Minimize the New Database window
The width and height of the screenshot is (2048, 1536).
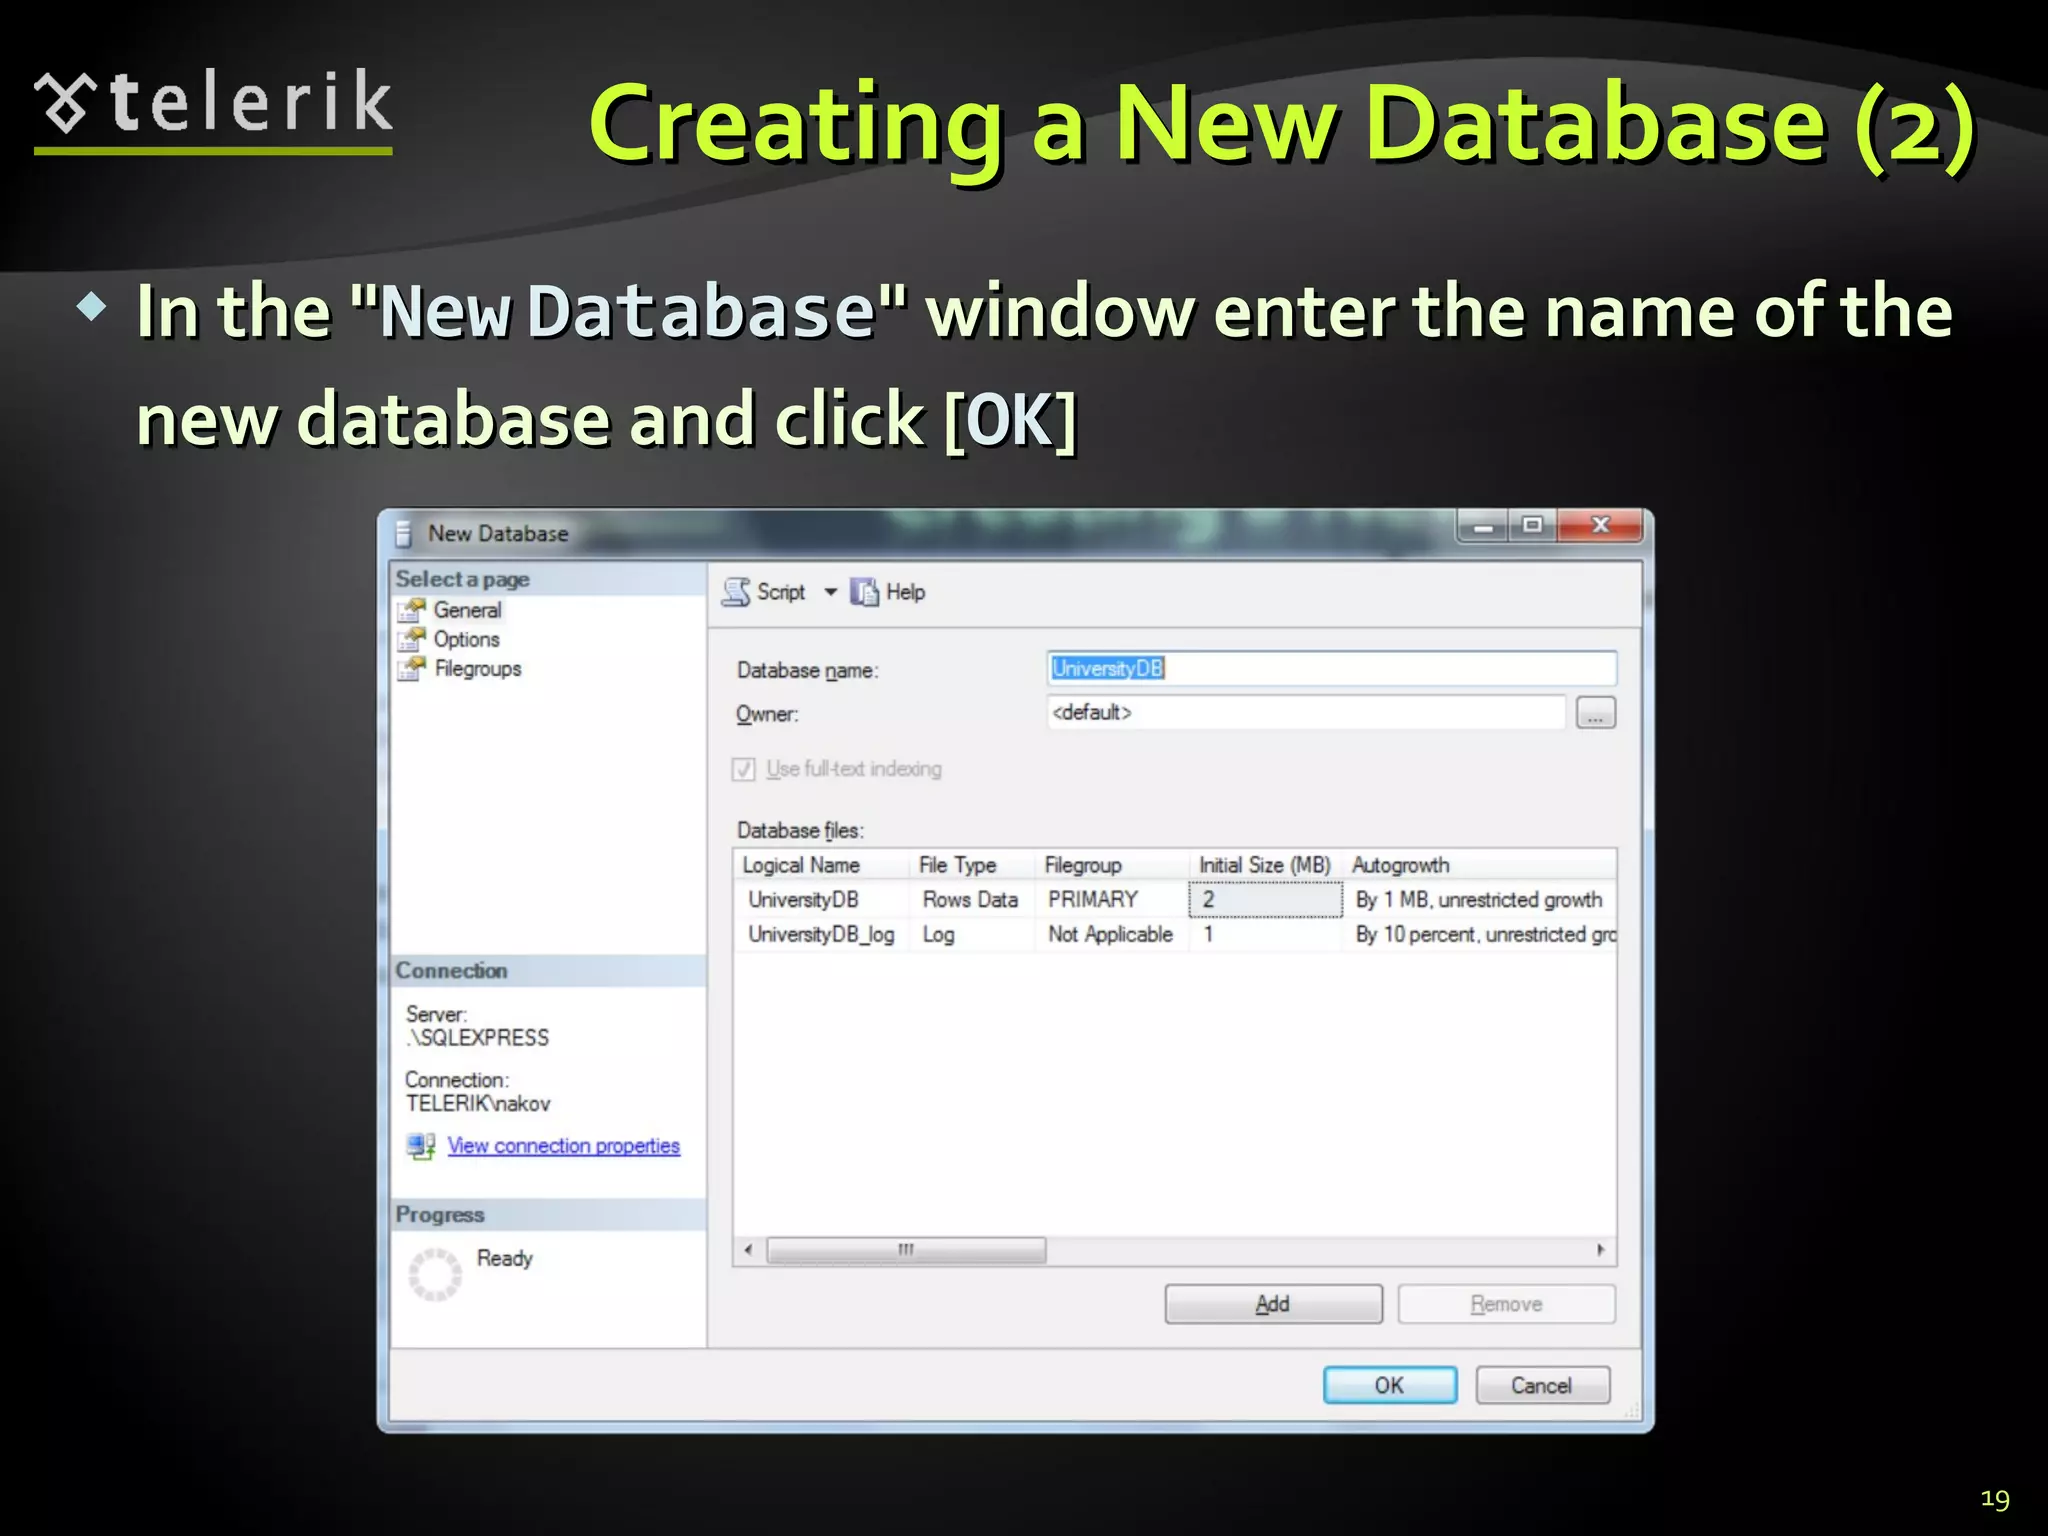click(x=1484, y=526)
